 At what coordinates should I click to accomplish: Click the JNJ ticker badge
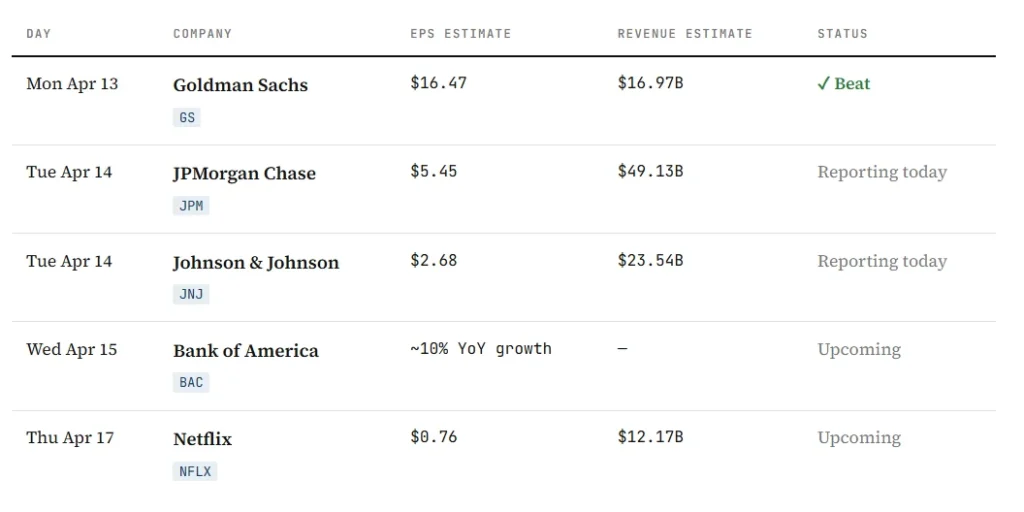[x=190, y=294]
